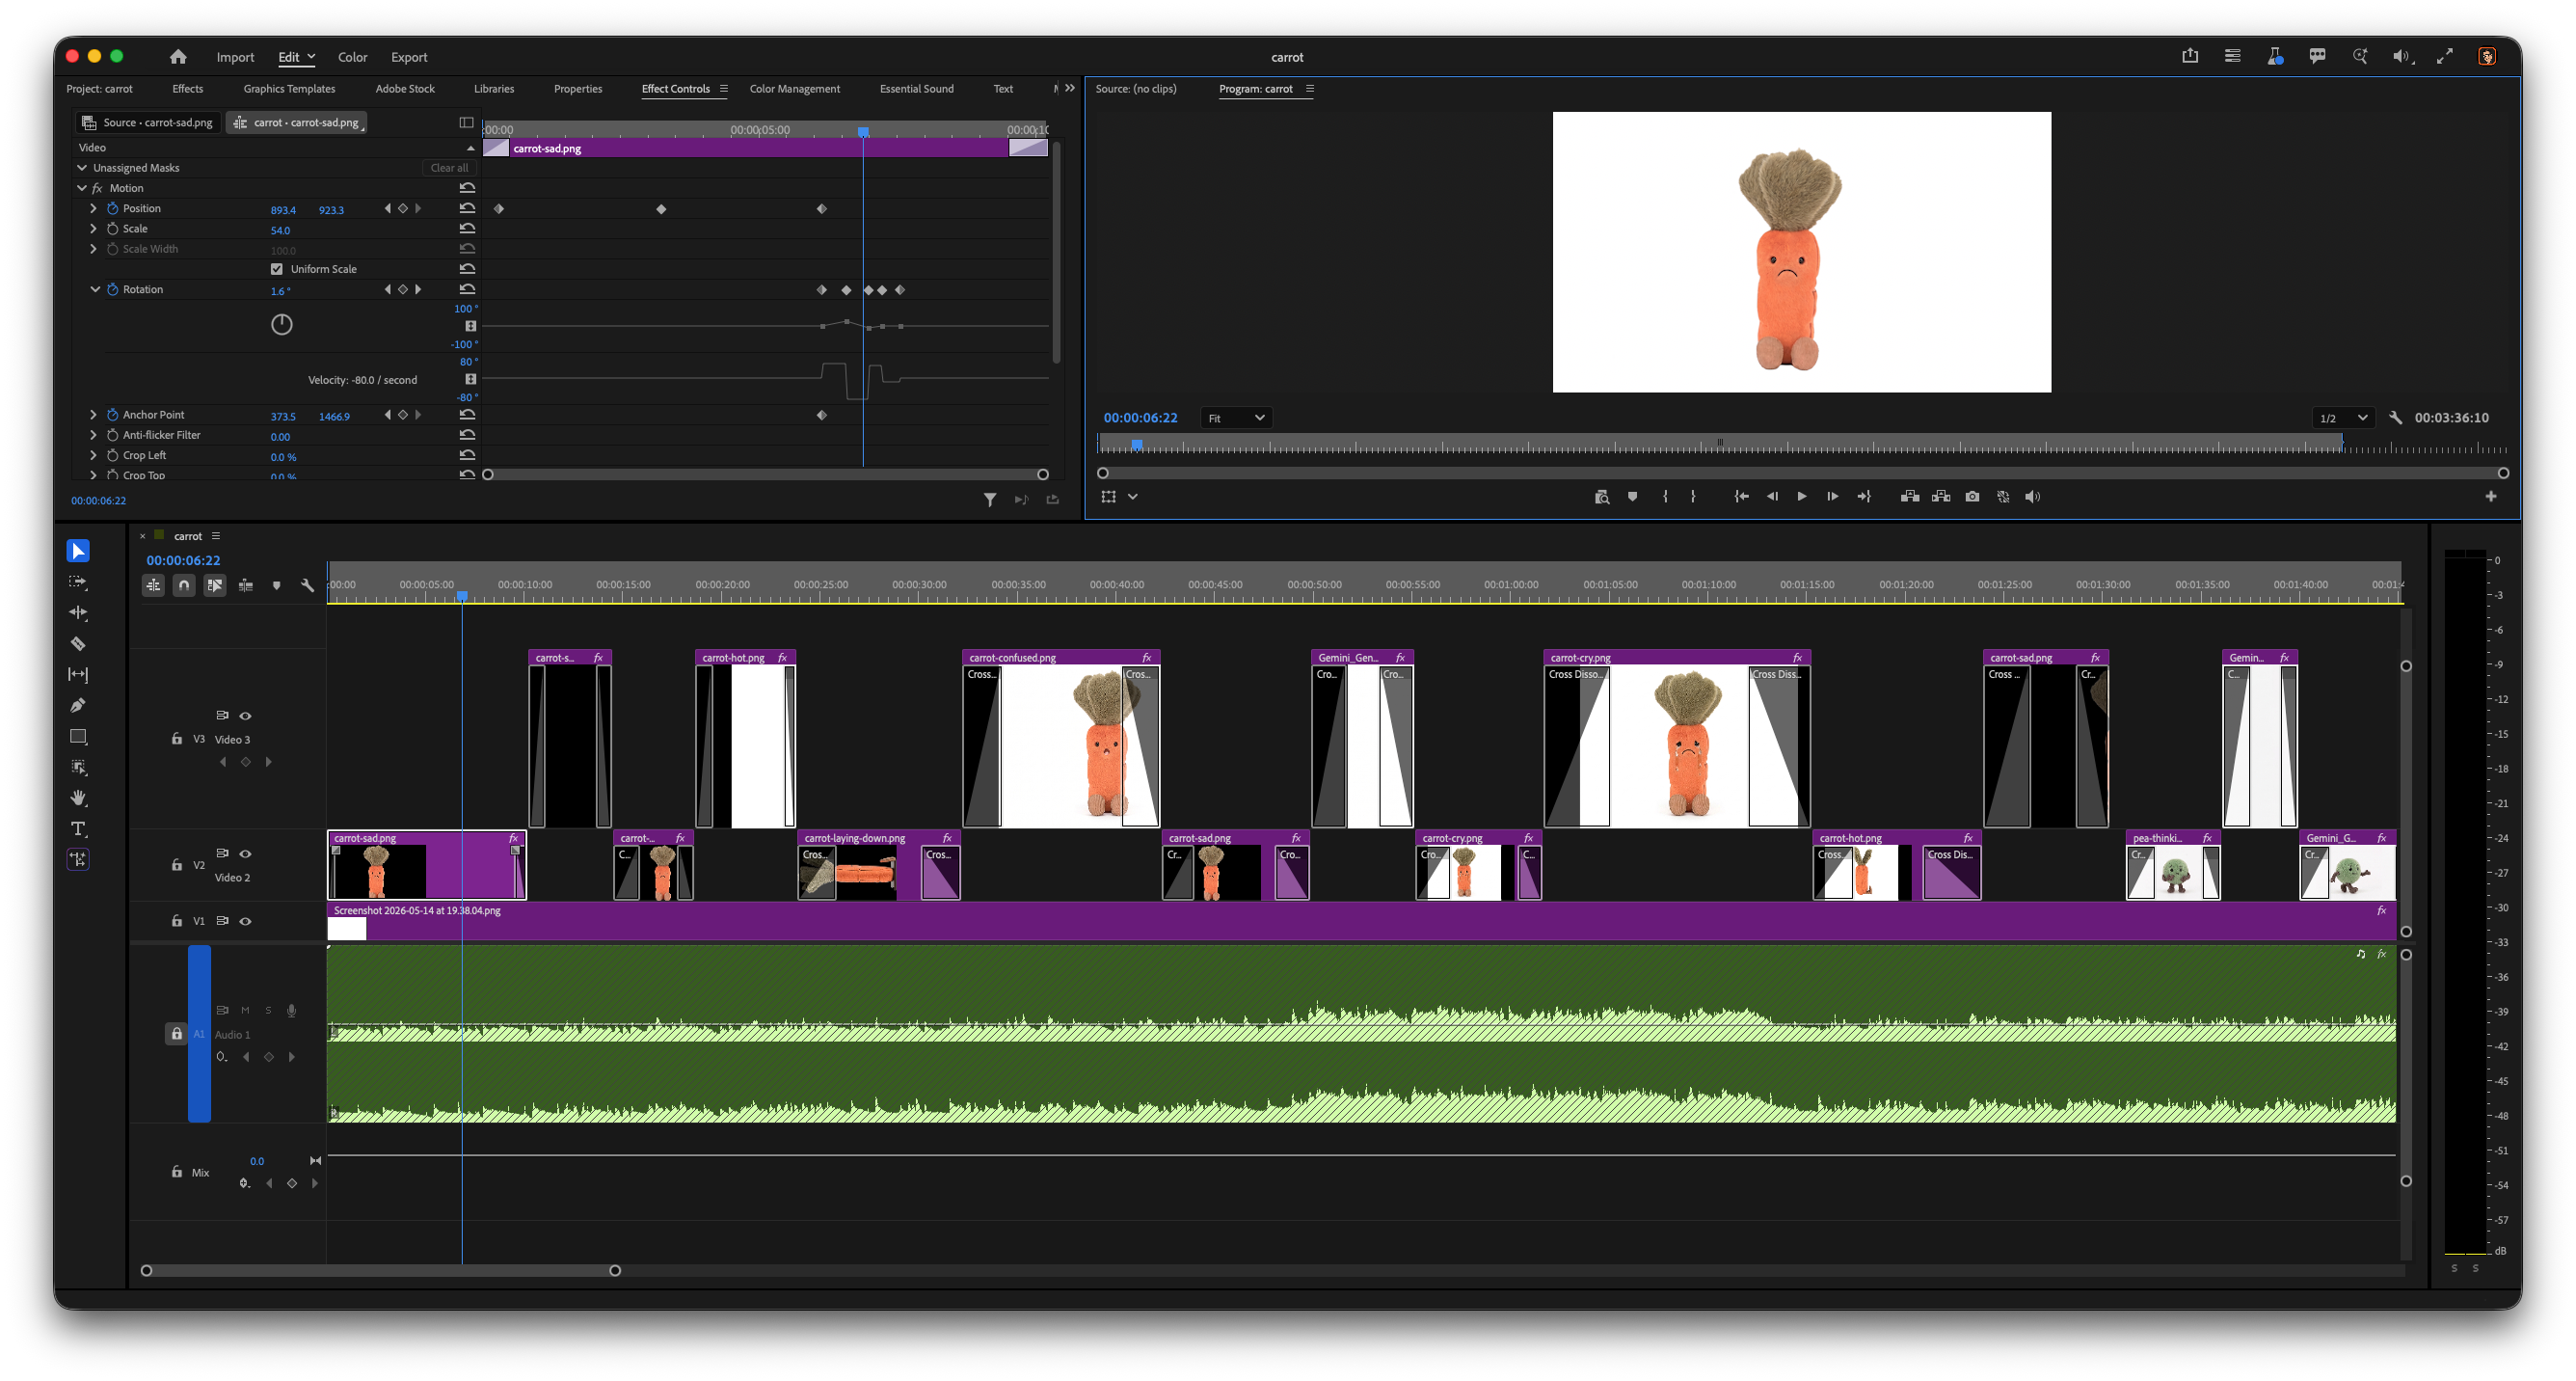Go to In point
The width and height of the screenshot is (2576, 1381).
coord(1741,497)
